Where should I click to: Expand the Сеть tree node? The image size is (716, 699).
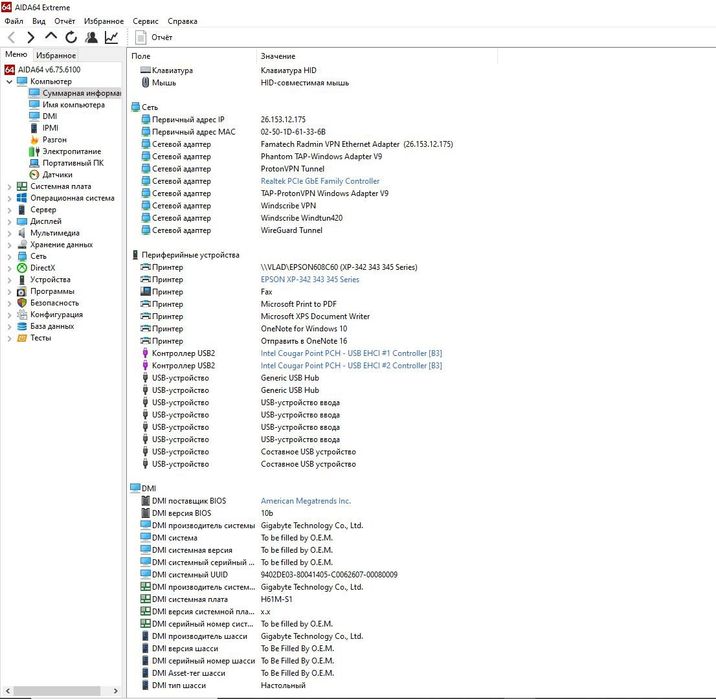[x=9, y=256]
